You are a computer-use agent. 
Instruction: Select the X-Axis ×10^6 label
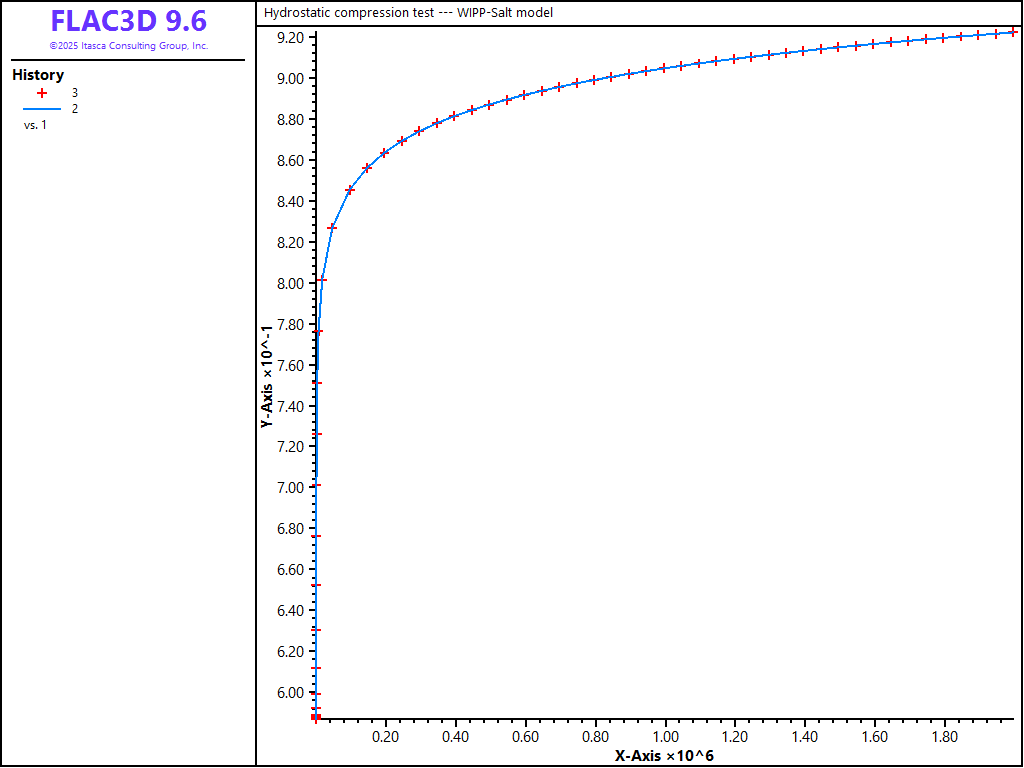coord(664,756)
